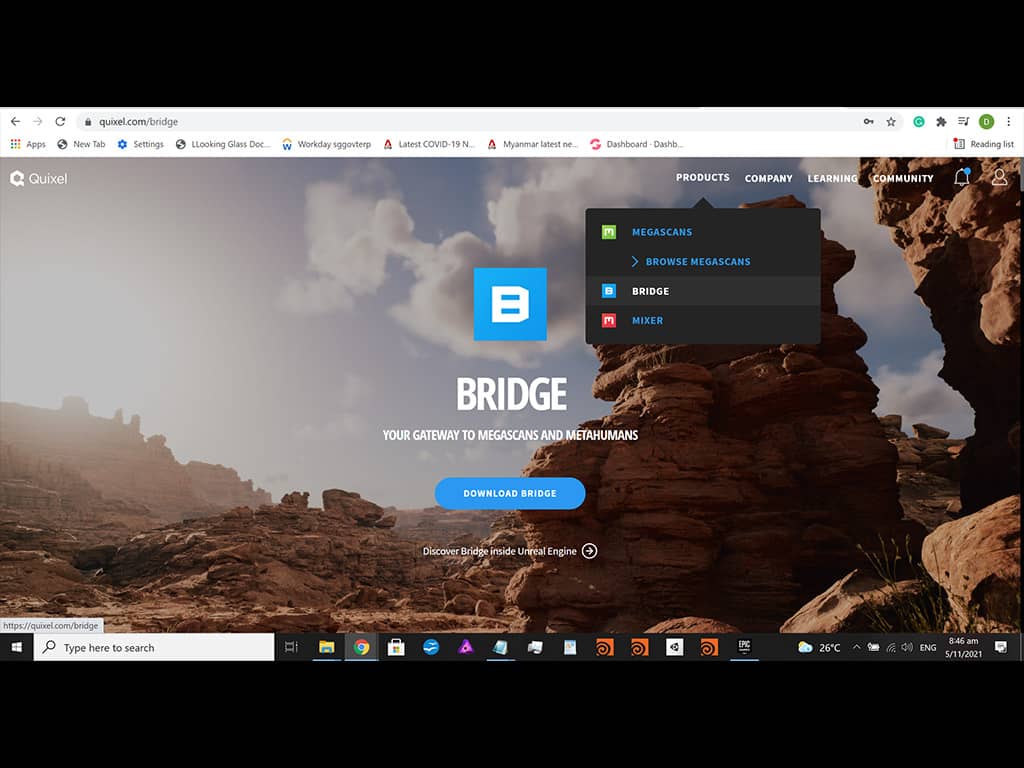Open File Explorer from taskbar
The height and width of the screenshot is (768, 1024).
(327, 647)
